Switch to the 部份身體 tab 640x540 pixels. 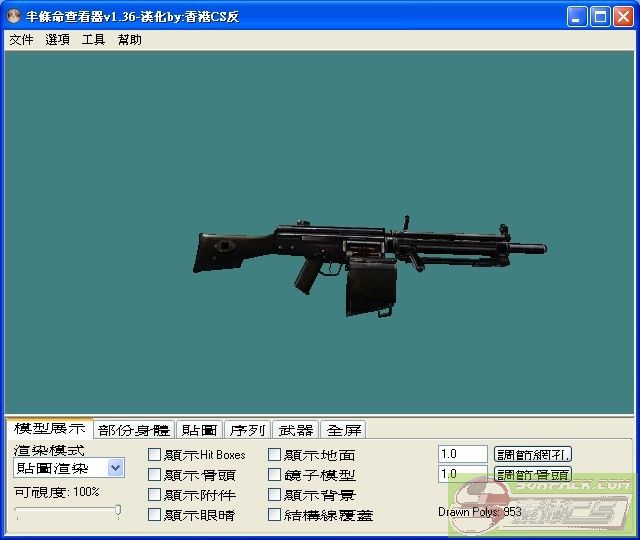pyautogui.click(x=134, y=430)
